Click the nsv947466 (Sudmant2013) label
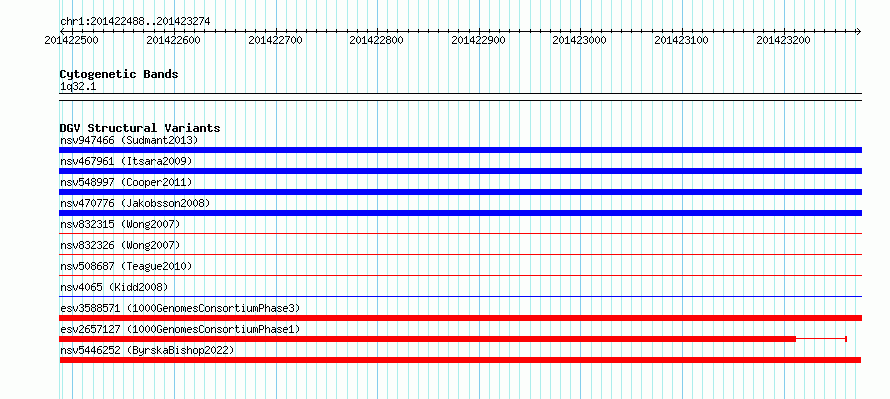 coord(129,140)
